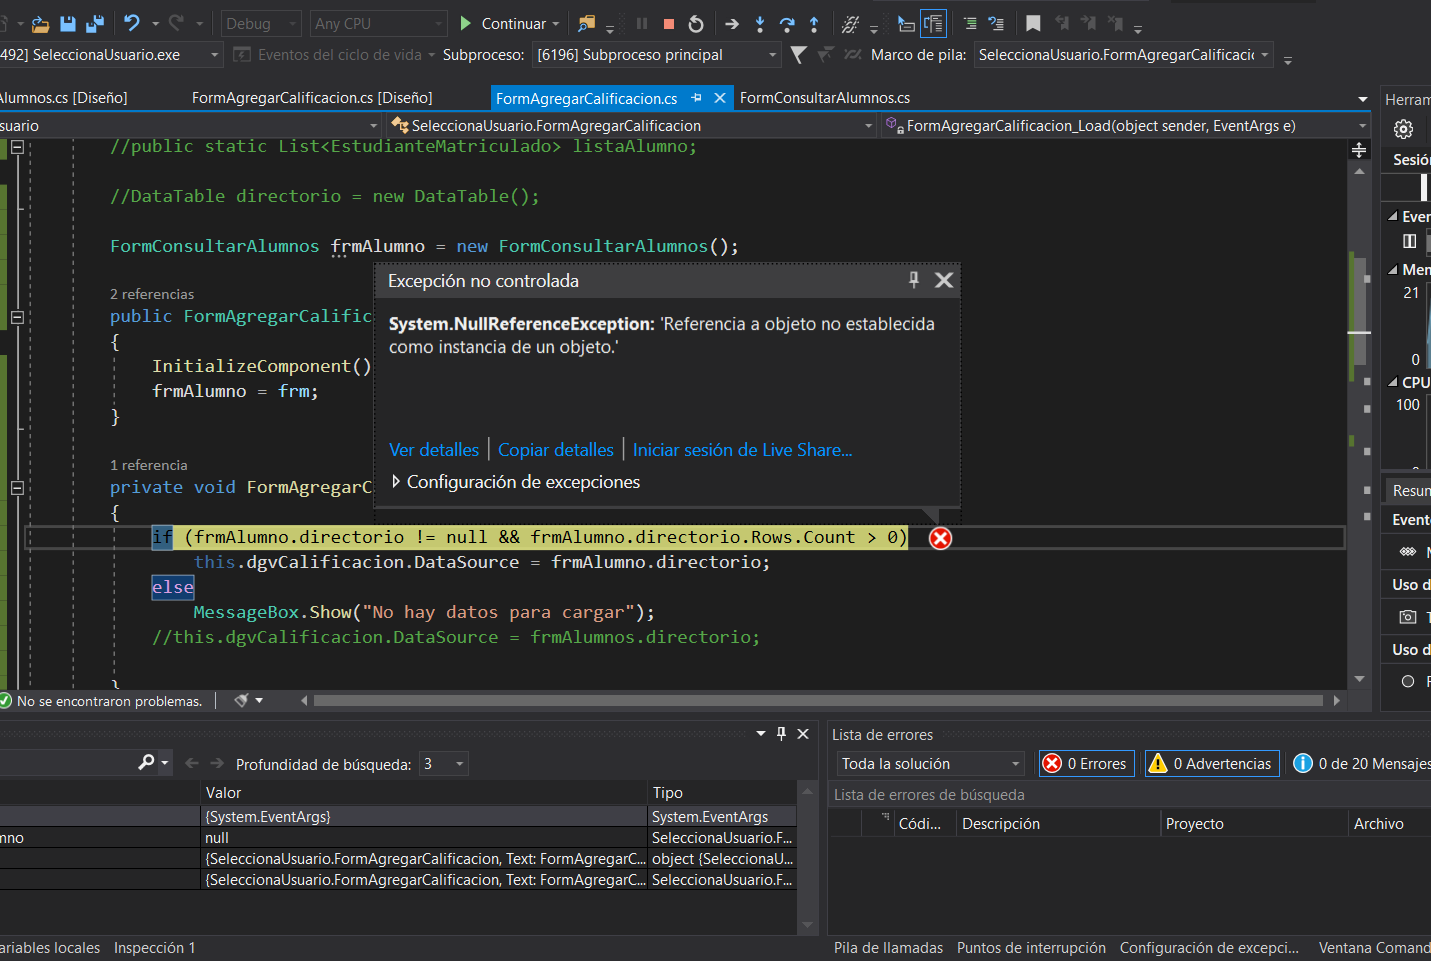Pin the locals panel
The height and width of the screenshot is (961, 1431).
781,733
